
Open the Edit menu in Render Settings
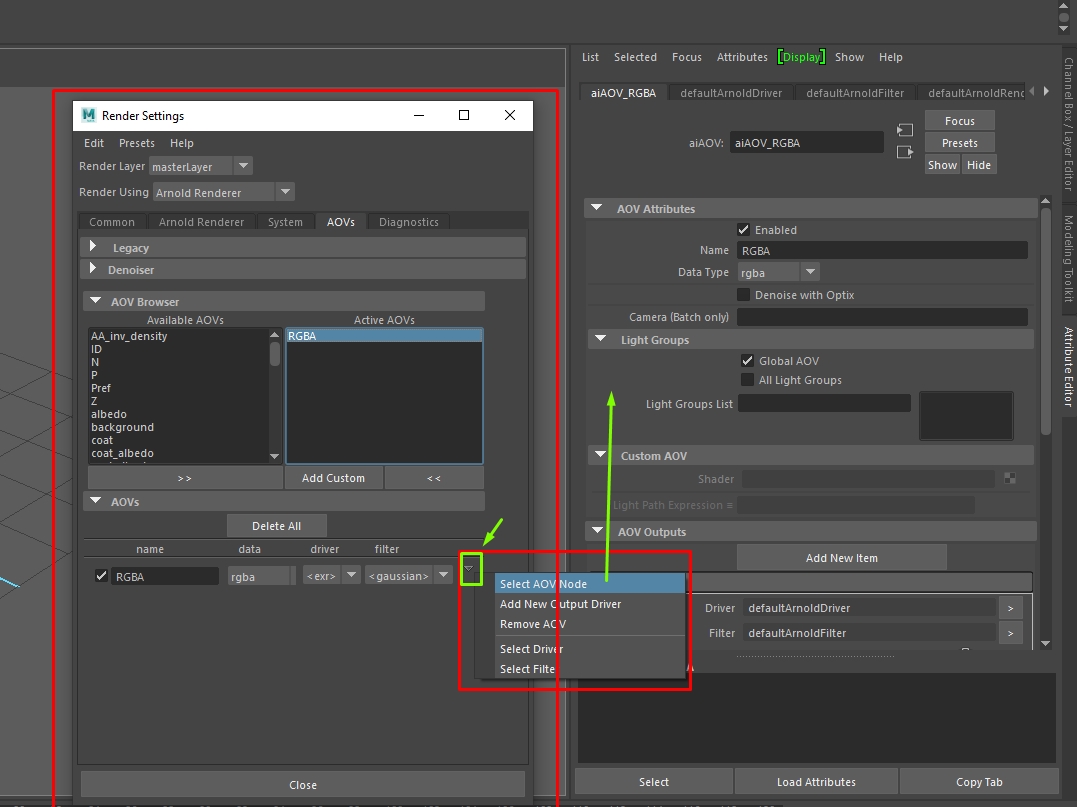pyautogui.click(x=94, y=143)
